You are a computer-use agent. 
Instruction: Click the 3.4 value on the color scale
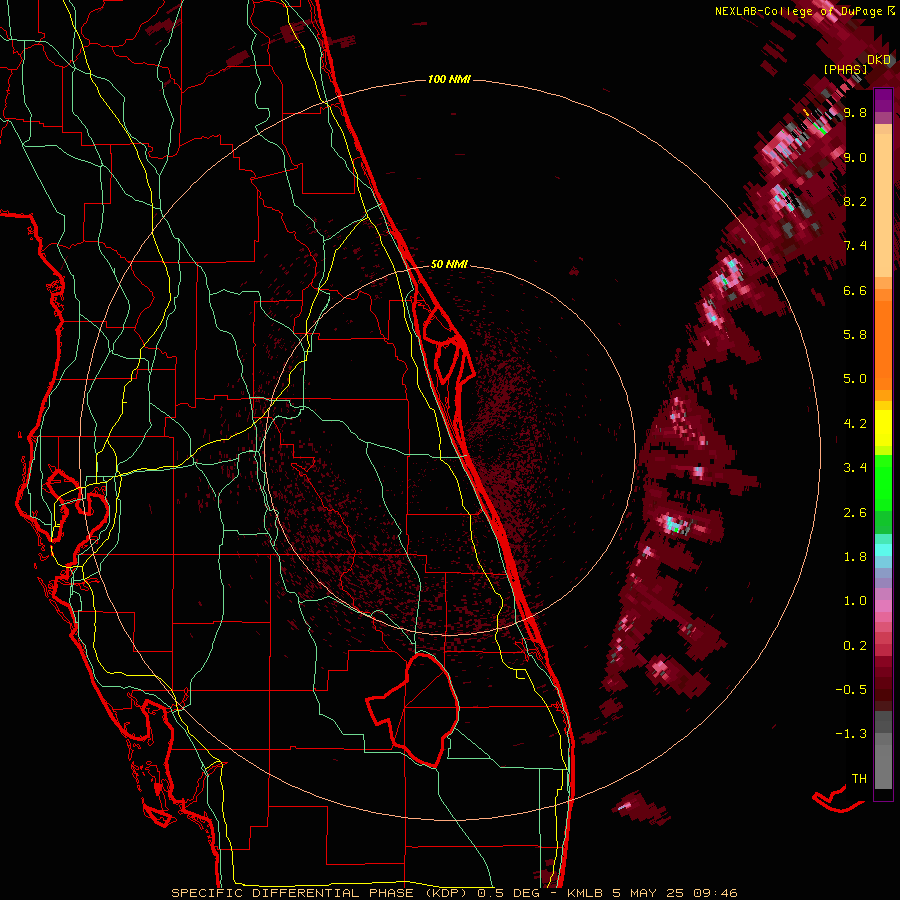coord(855,468)
